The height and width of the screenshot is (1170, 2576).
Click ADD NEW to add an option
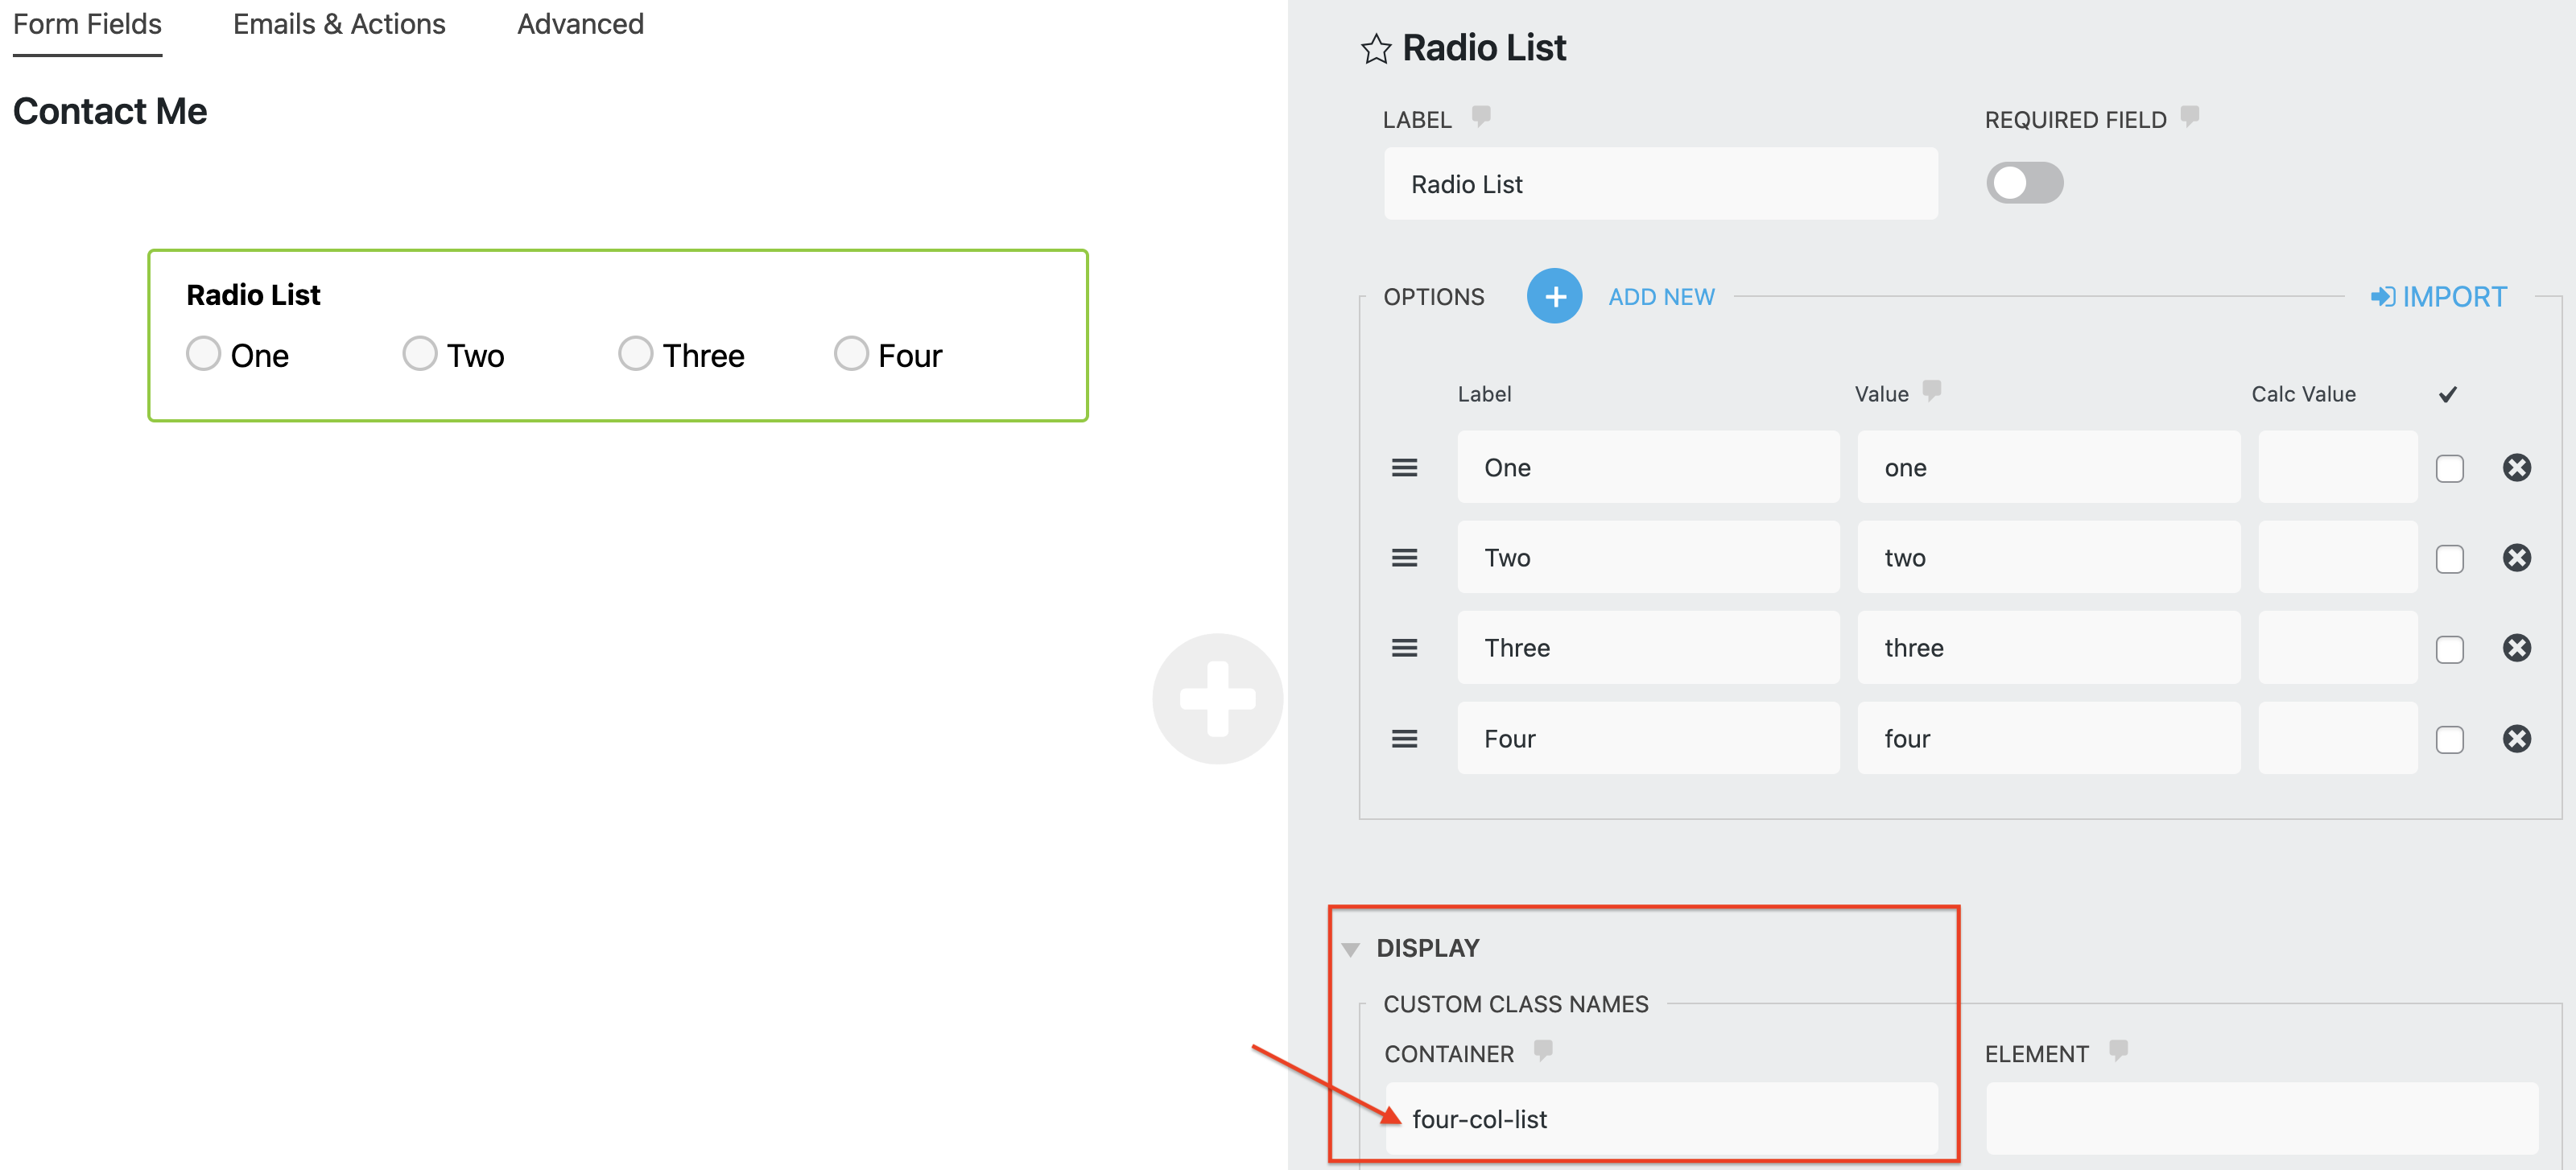pyautogui.click(x=1661, y=296)
